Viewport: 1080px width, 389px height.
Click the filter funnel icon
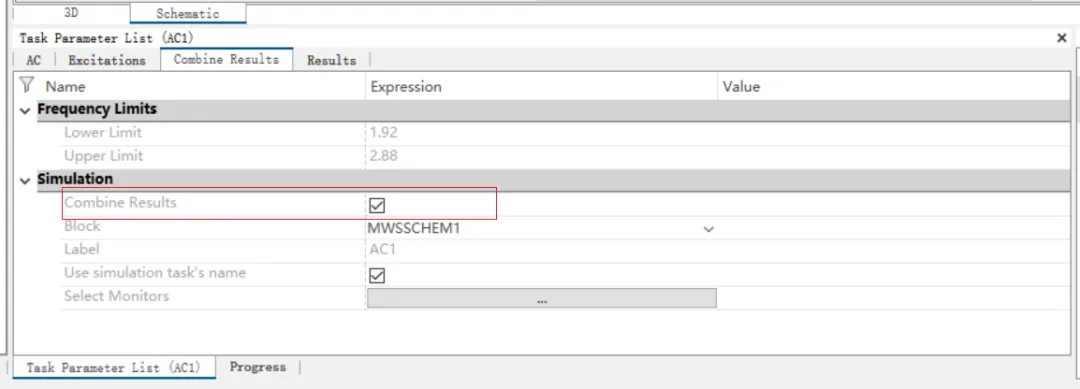26,85
